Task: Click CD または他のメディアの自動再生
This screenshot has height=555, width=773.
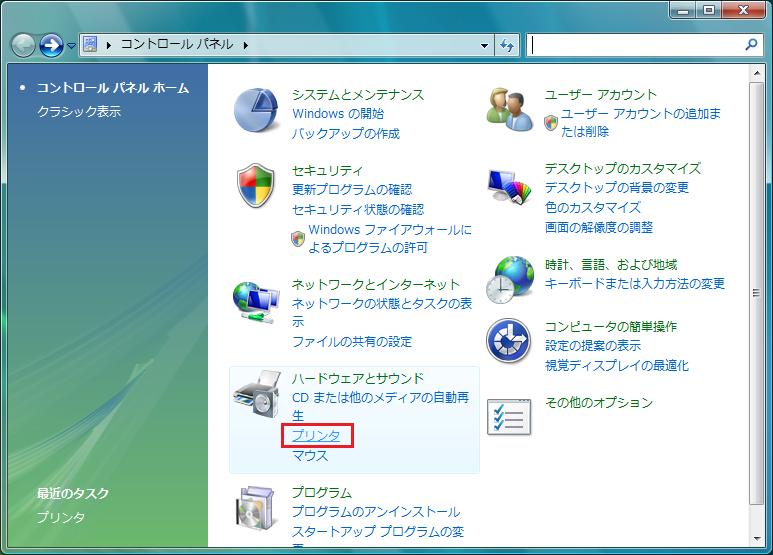Action: tap(381, 406)
